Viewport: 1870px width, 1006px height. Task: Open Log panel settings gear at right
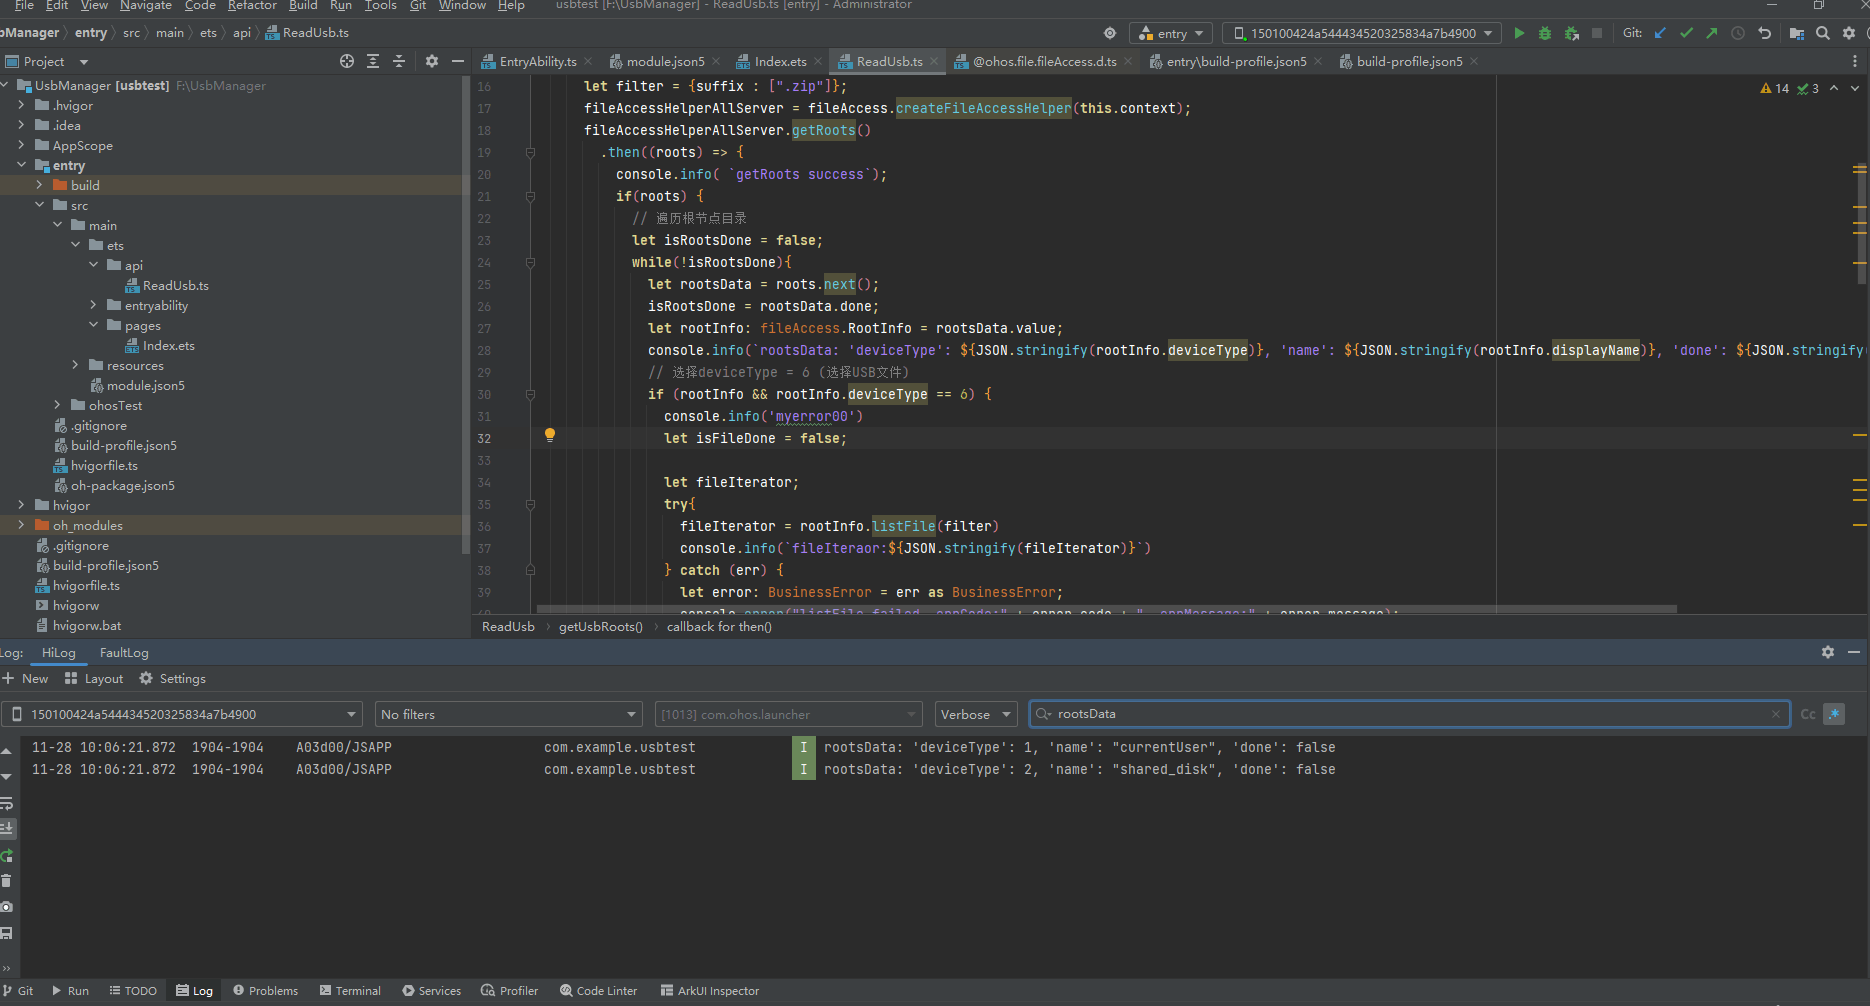(1828, 652)
